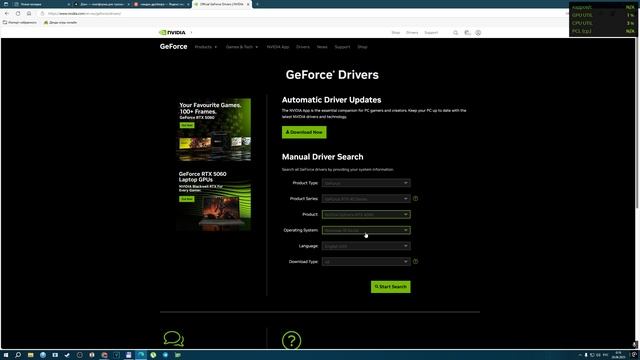The width and height of the screenshot is (640, 360).
Task: Go back with the browser back arrow
Action: click(7, 13)
